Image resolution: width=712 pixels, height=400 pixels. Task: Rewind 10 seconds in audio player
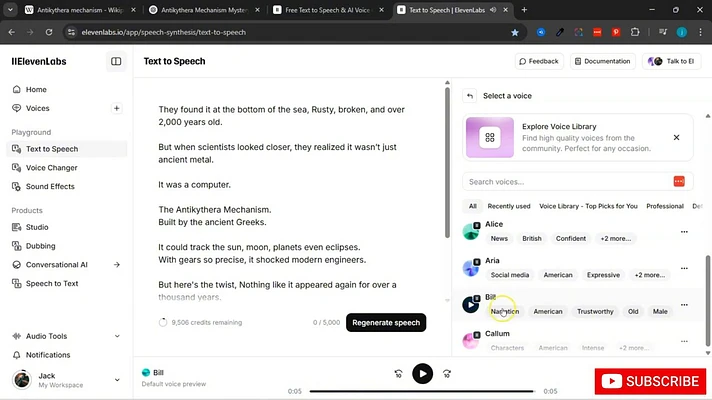coord(398,374)
